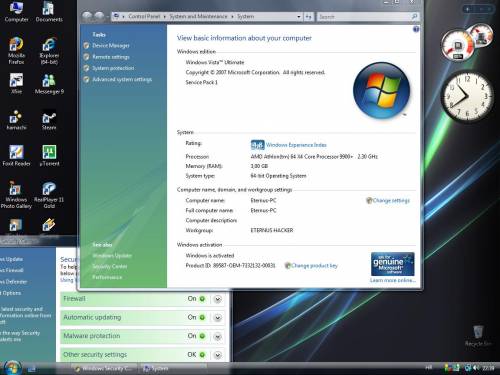
Task: Click Change product key link
Action: [314, 266]
